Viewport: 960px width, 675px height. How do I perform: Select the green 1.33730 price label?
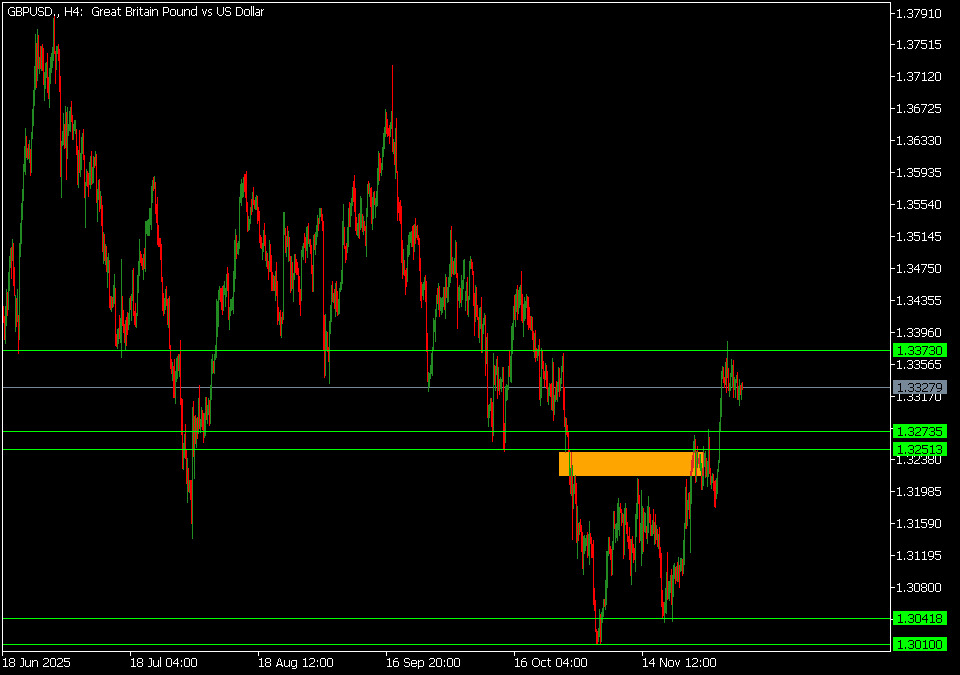click(x=920, y=351)
